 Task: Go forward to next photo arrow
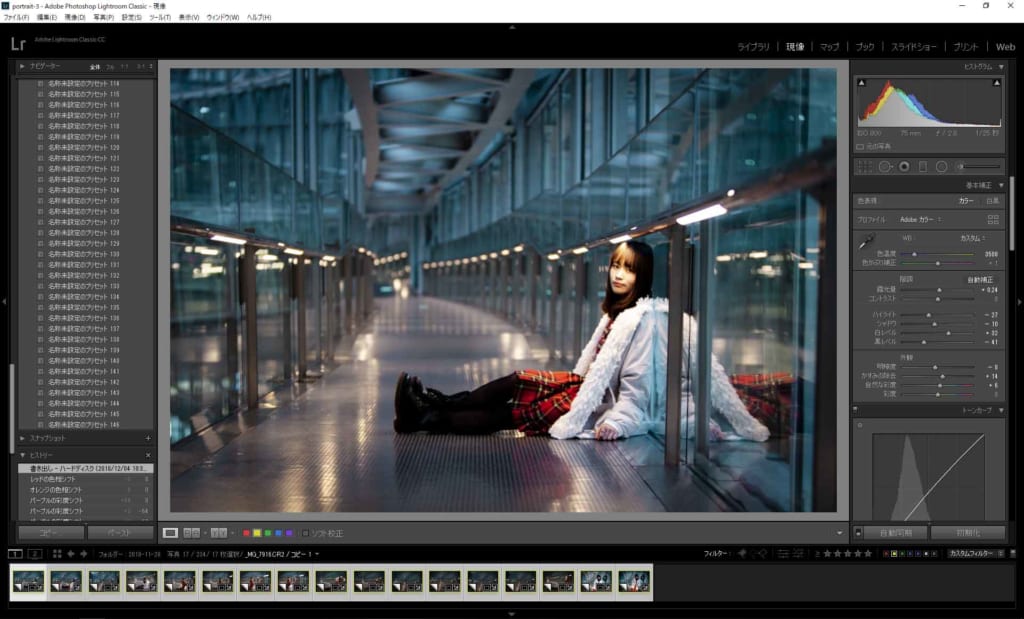click(84, 554)
